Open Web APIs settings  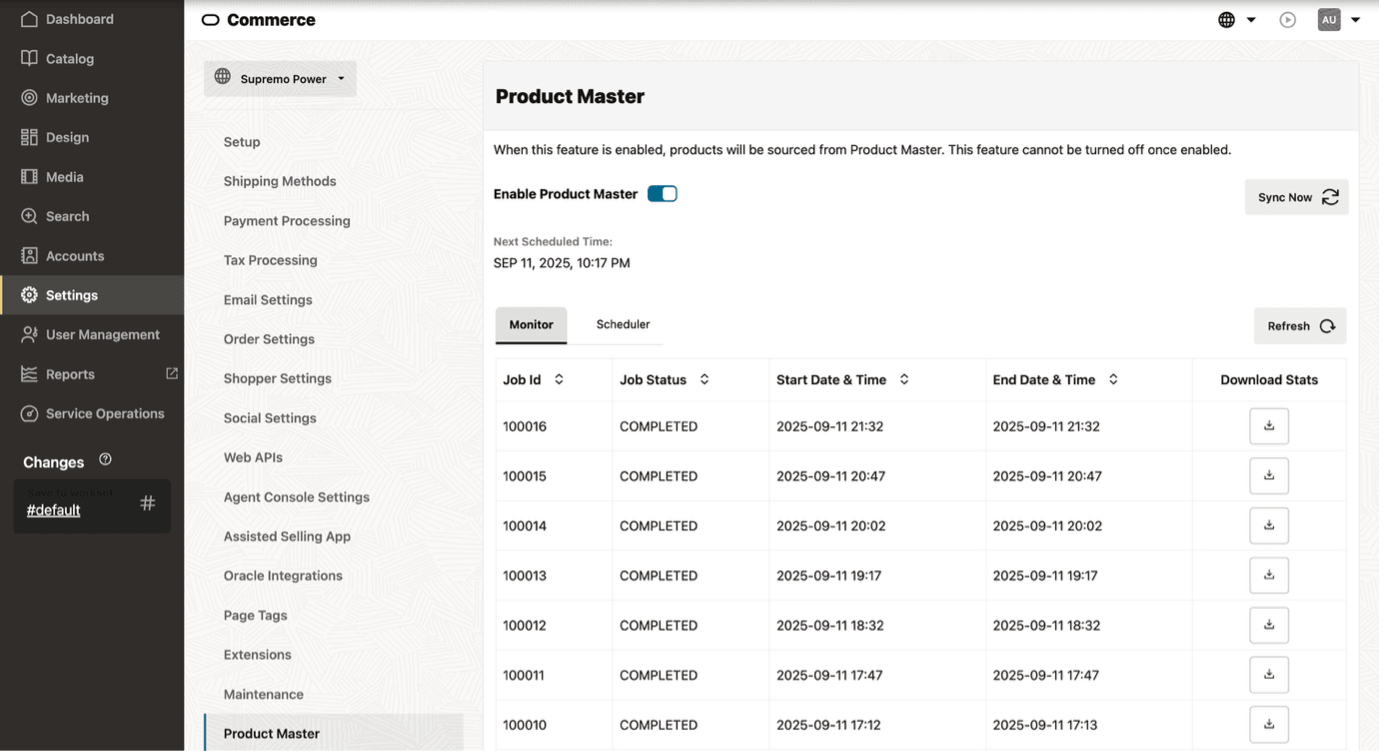click(253, 457)
